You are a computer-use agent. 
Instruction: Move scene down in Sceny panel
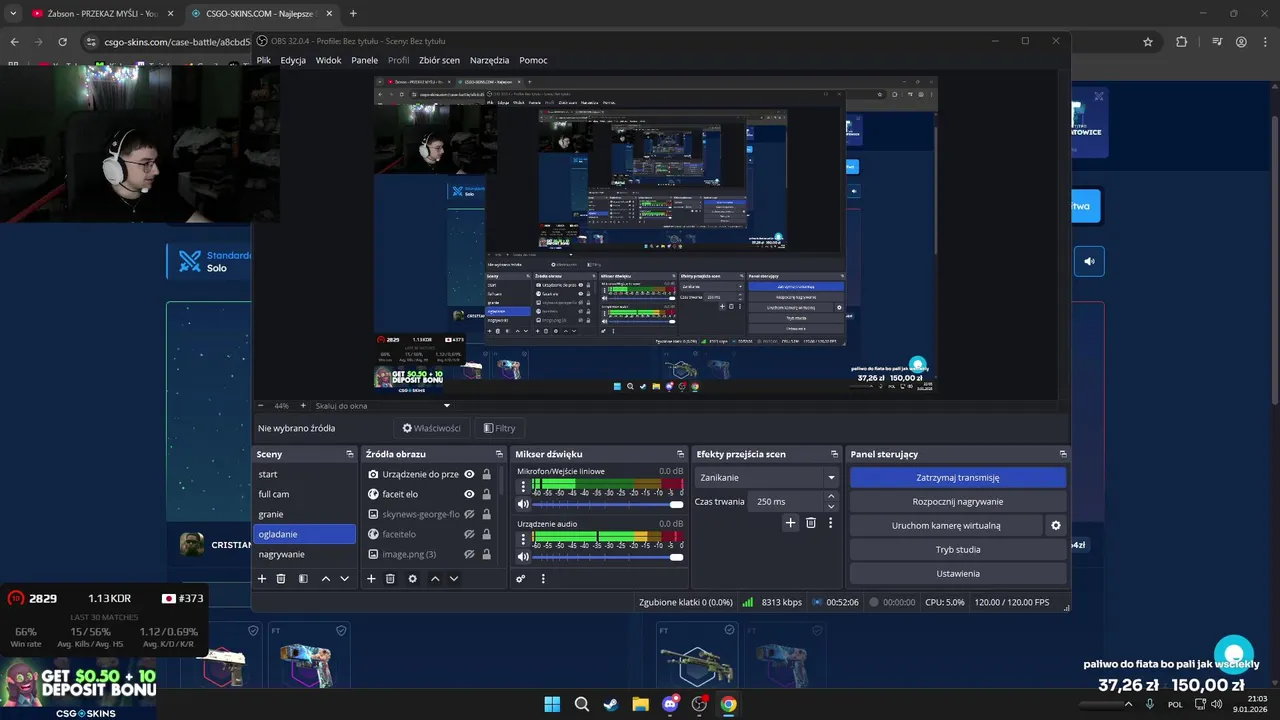[x=345, y=579]
